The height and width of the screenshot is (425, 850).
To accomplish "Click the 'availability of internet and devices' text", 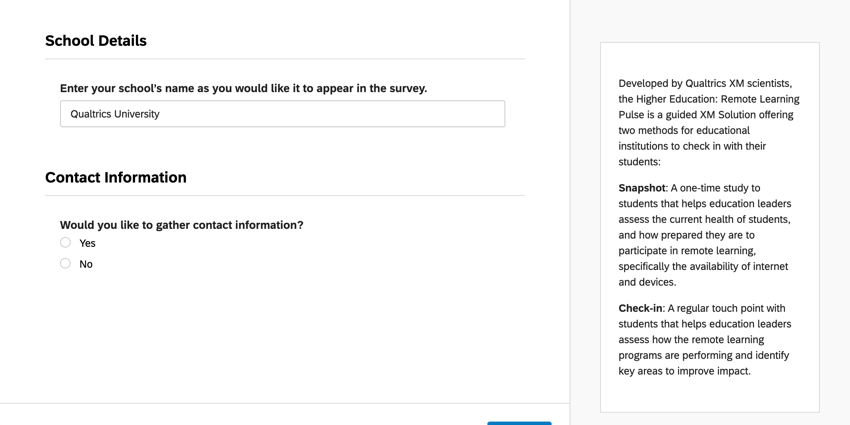I will (703, 274).
